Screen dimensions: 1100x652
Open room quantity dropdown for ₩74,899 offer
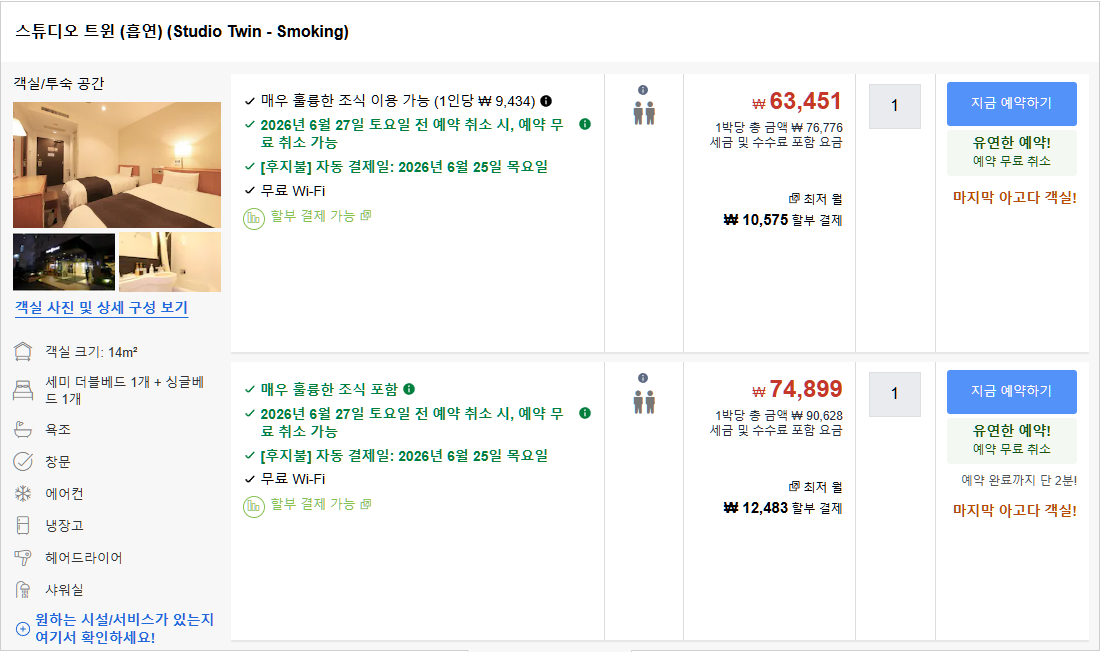pos(894,394)
